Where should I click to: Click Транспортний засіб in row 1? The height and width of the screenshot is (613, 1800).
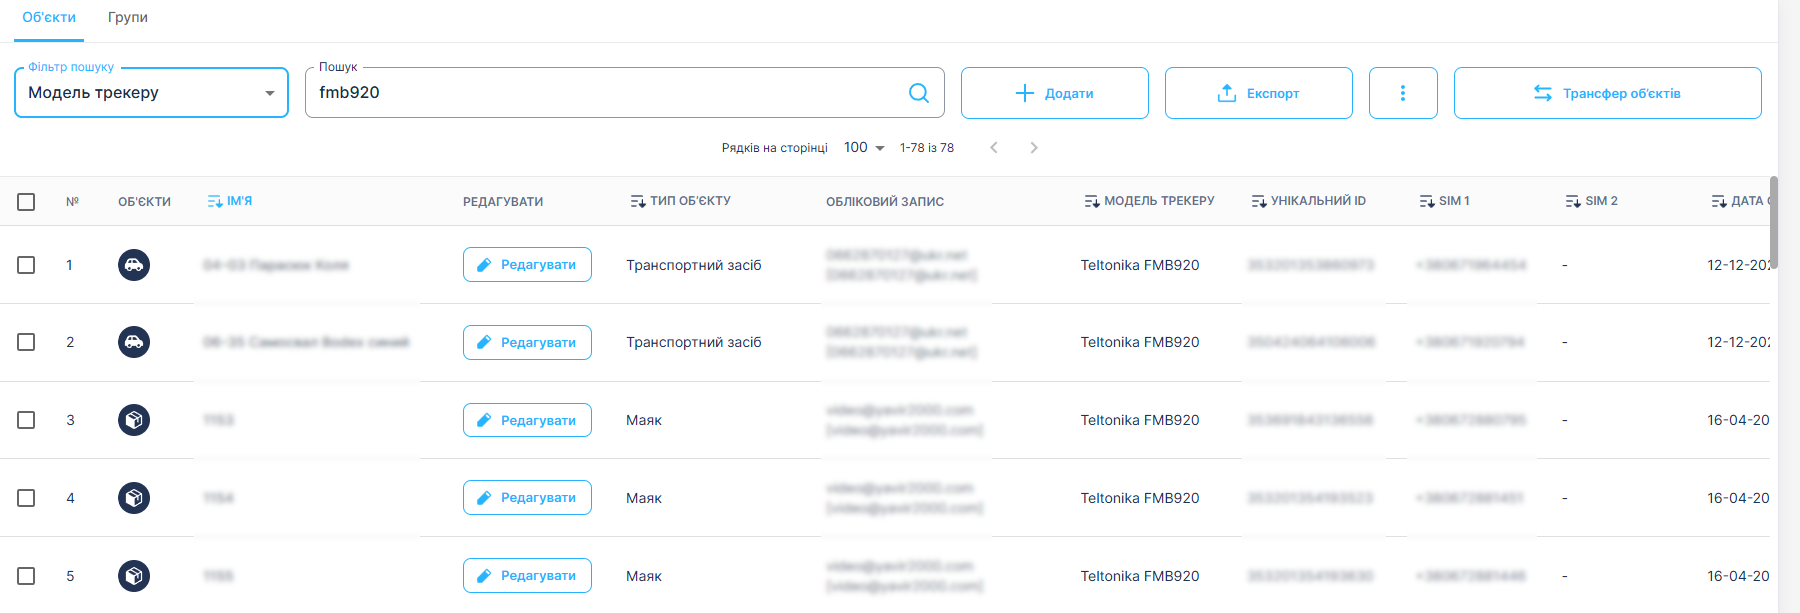[694, 265]
